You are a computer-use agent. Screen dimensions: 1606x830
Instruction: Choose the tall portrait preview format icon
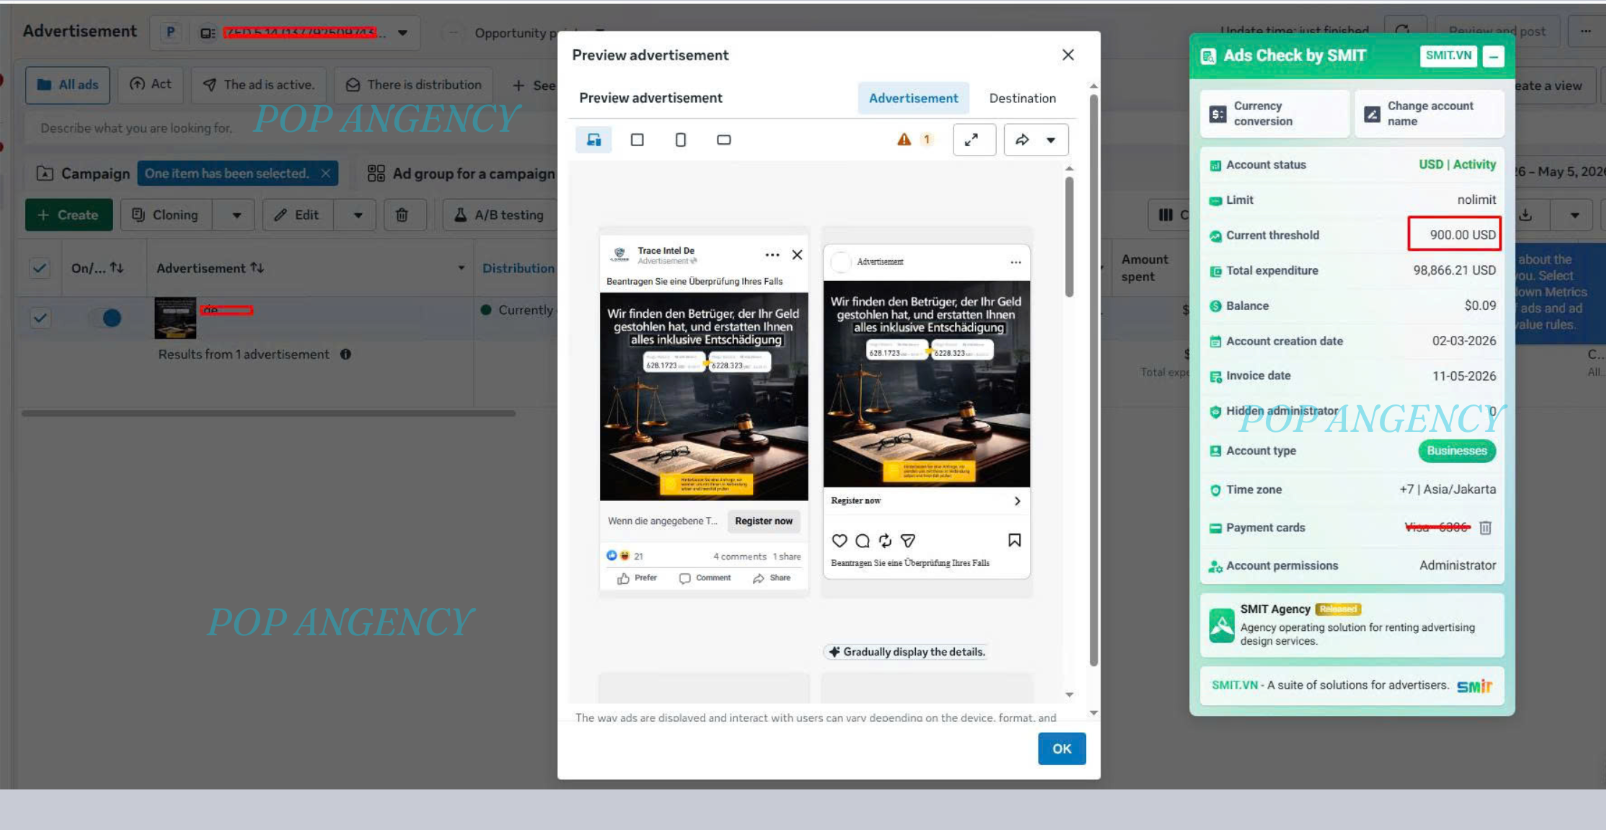point(680,140)
